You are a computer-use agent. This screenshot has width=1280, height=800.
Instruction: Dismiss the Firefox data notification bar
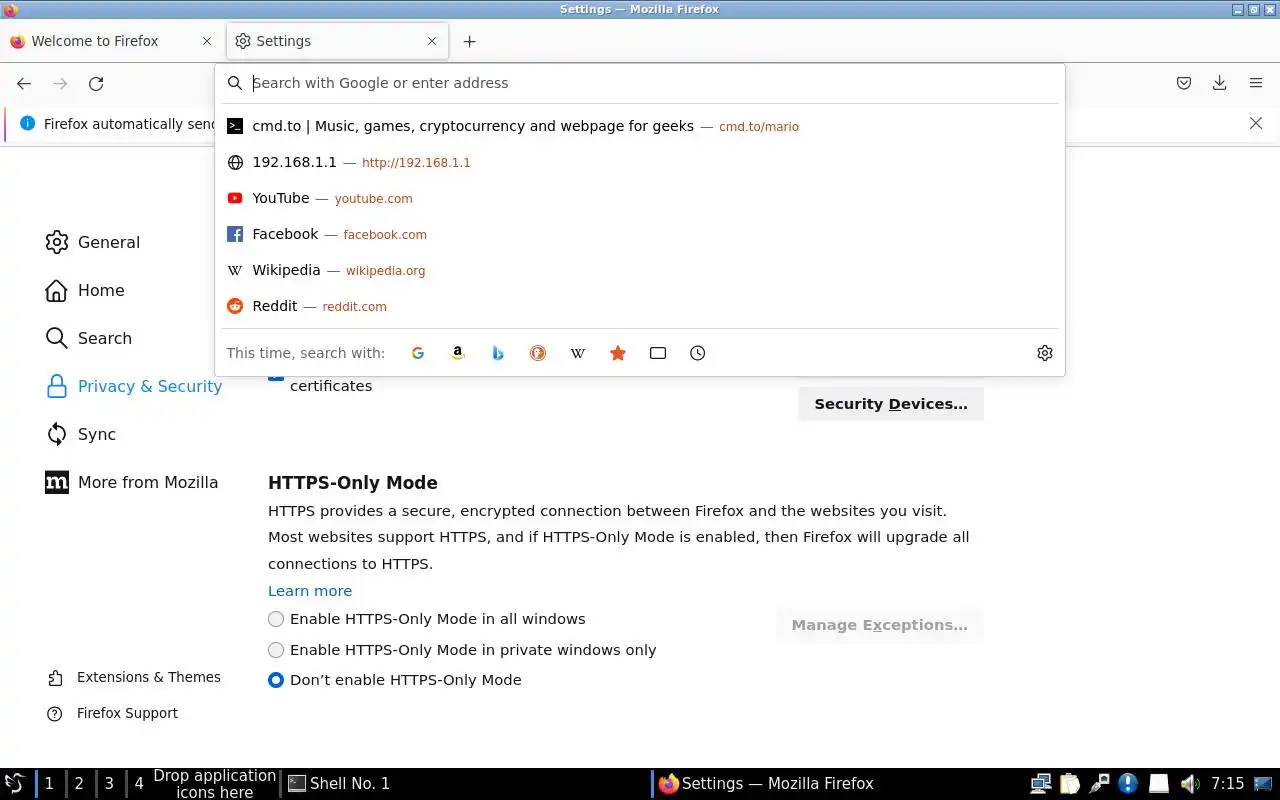pos(1256,123)
